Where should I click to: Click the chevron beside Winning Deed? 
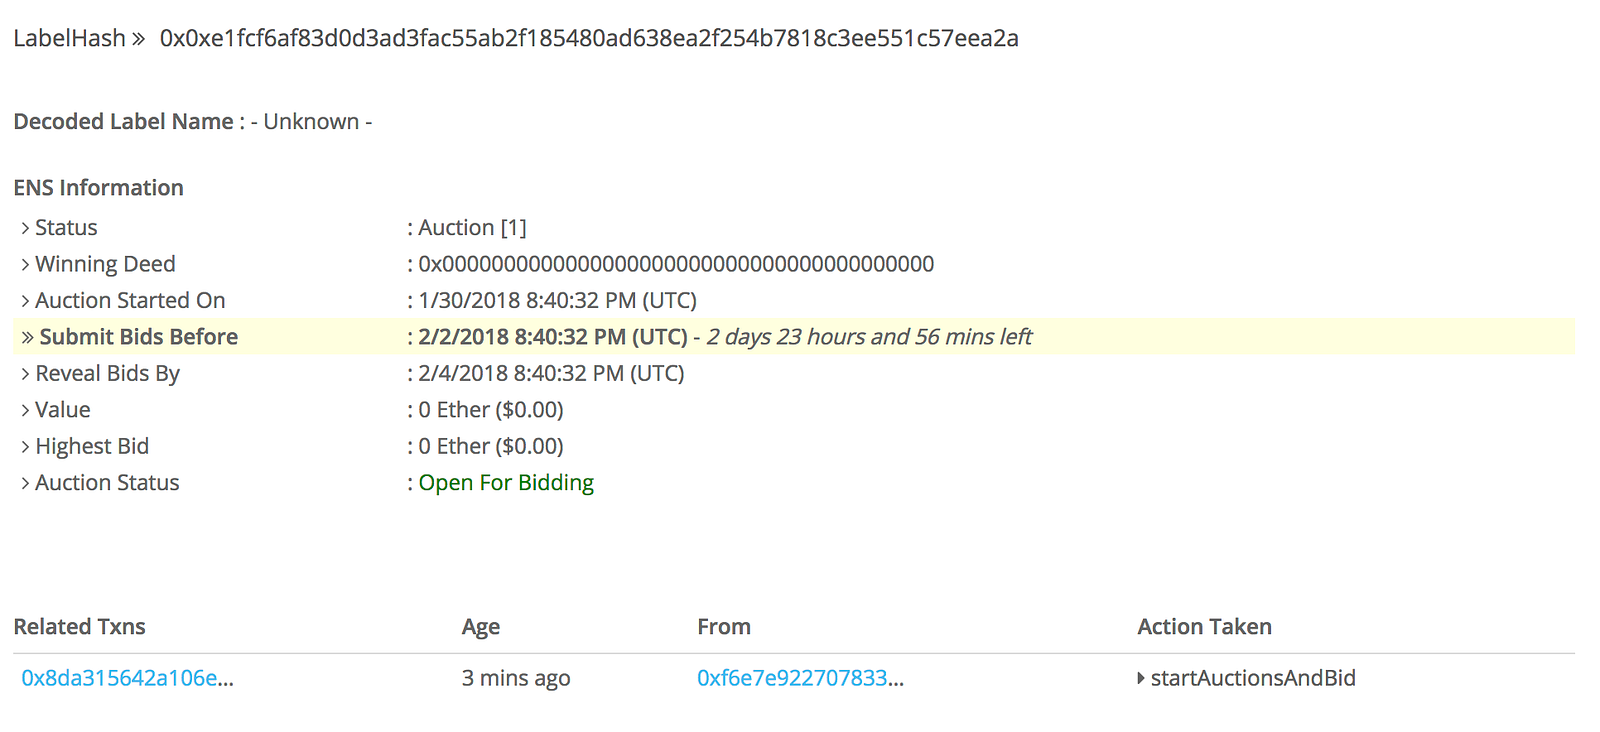point(25,265)
